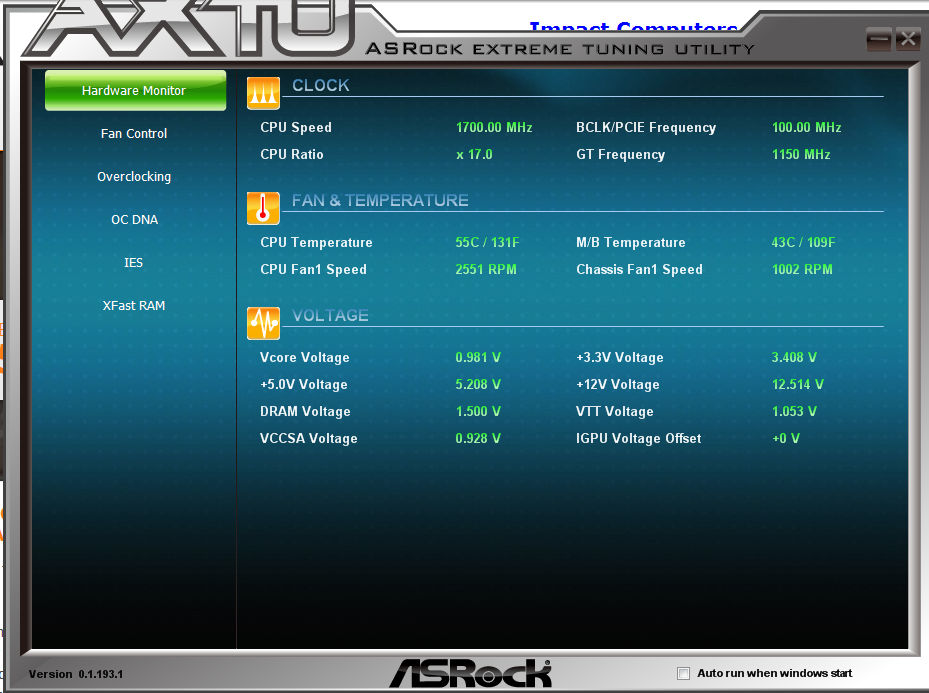This screenshot has height=693, width=929.
Task: Close the AXTU utility window
Action: tap(907, 40)
